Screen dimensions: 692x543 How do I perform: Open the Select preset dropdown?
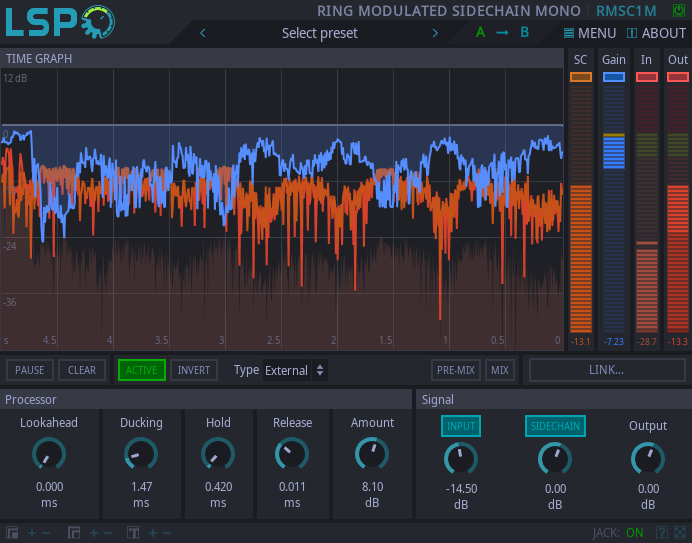click(x=319, y=33)
